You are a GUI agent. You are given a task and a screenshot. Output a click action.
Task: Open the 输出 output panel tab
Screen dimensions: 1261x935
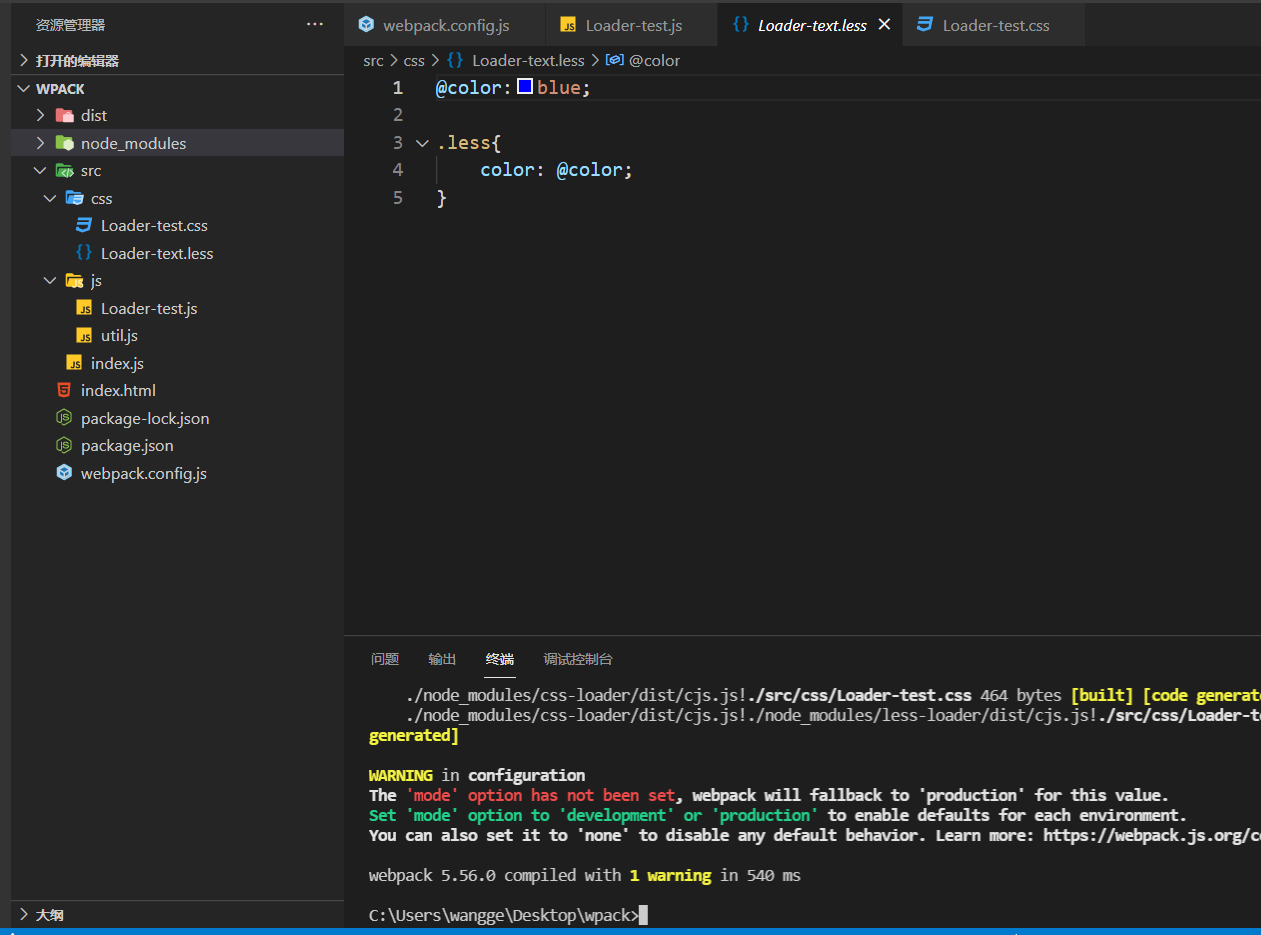(442, 659)
